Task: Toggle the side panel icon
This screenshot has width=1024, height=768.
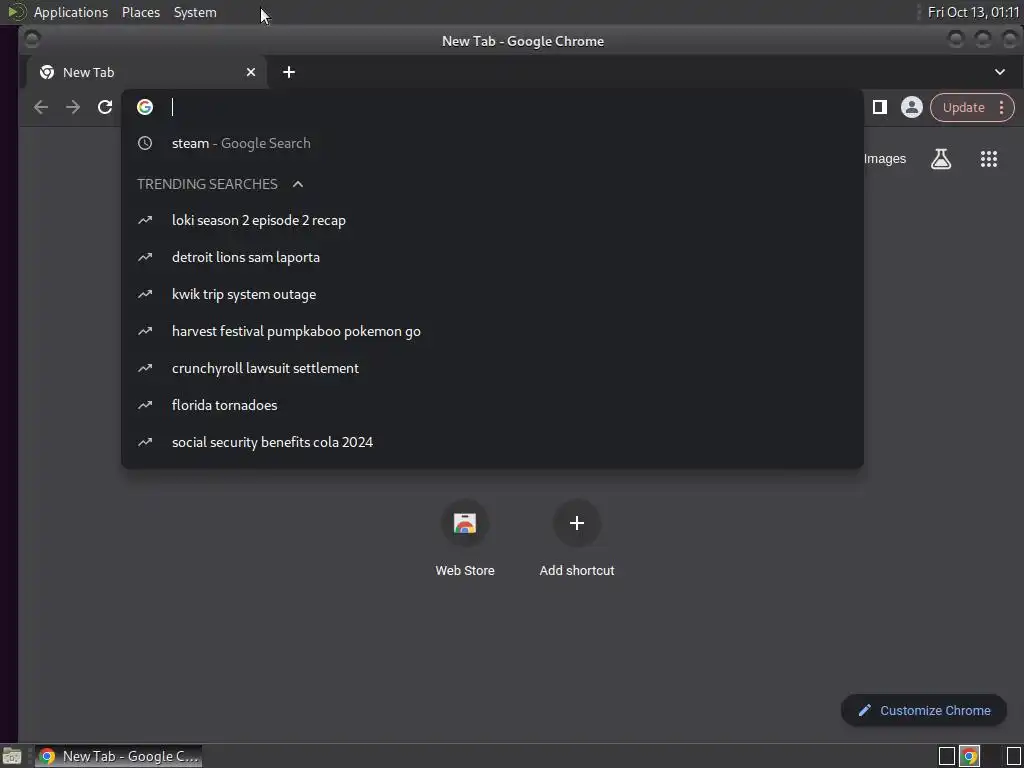Action: pyautogui.click(x=880, y=107)
